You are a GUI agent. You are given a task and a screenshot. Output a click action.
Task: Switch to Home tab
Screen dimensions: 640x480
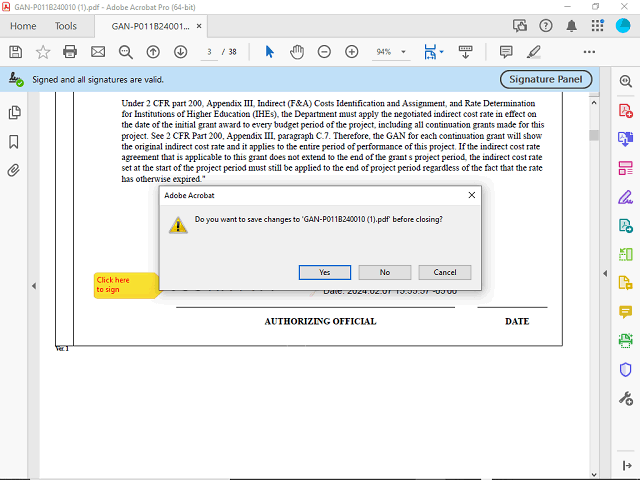23,26
